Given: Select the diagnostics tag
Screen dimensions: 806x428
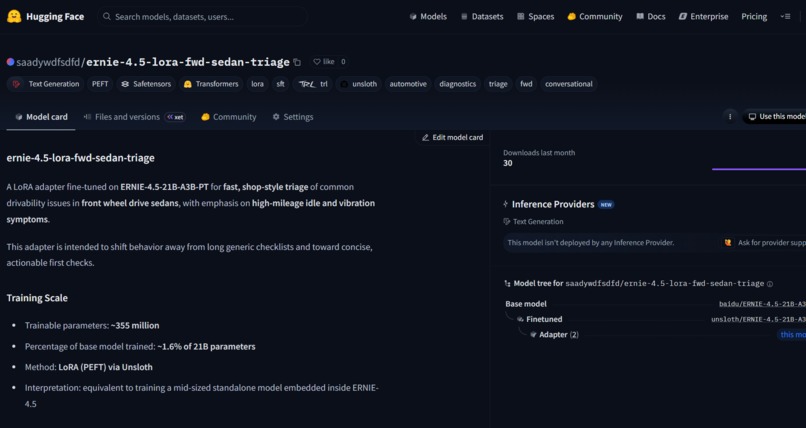Looking at the screenshot, I should (x=457, y=84).
